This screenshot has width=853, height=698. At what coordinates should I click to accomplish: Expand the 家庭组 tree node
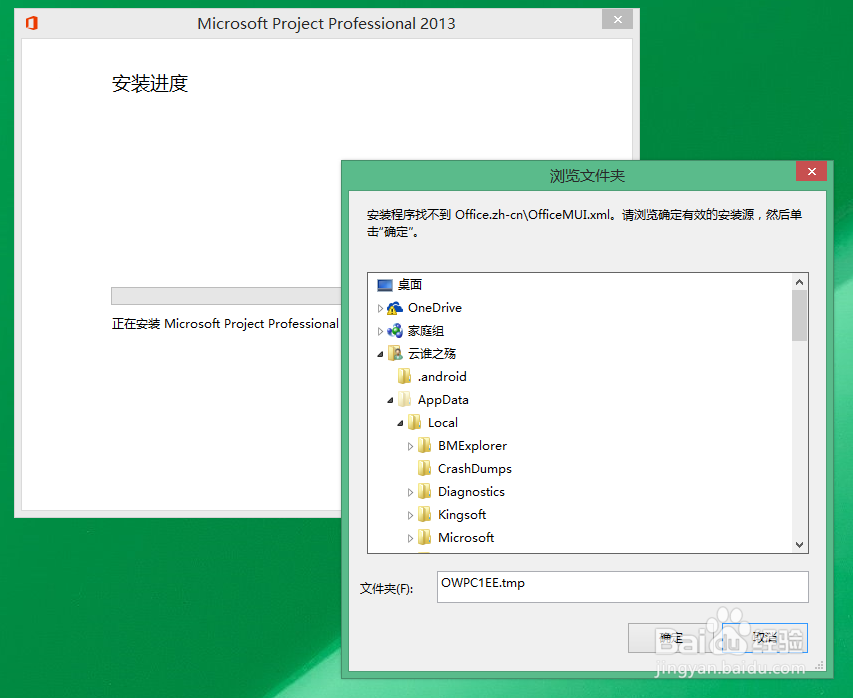[x=380, y=331]
